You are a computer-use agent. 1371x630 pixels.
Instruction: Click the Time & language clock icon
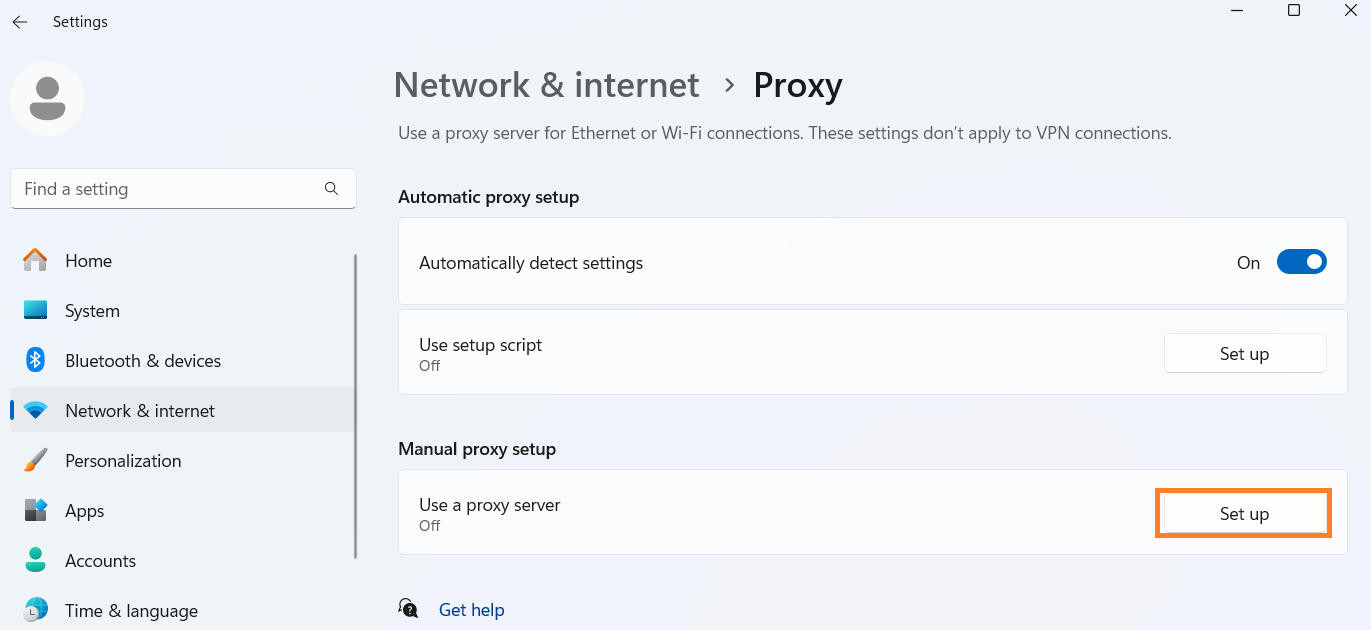35,610
